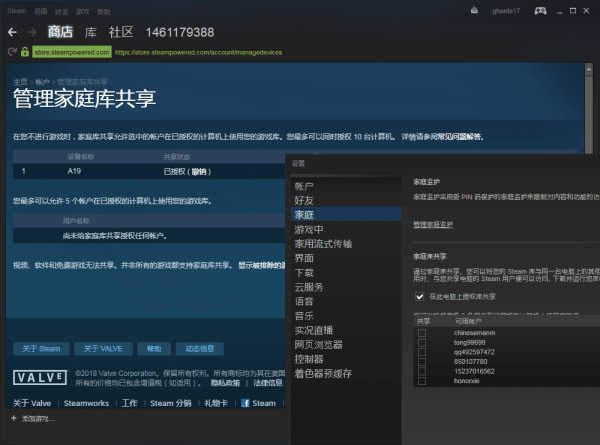Check the share box for qq492597472

[422, 352]
